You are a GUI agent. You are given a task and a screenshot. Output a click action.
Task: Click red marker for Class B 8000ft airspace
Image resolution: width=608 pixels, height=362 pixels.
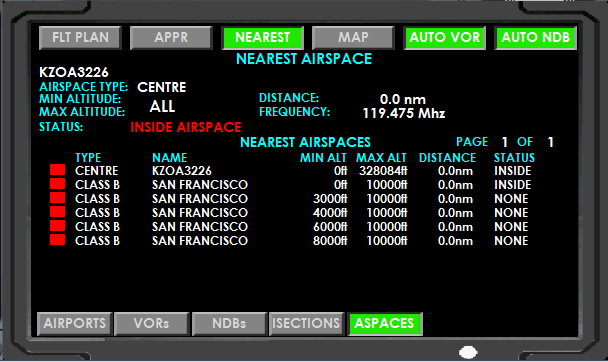57,240
